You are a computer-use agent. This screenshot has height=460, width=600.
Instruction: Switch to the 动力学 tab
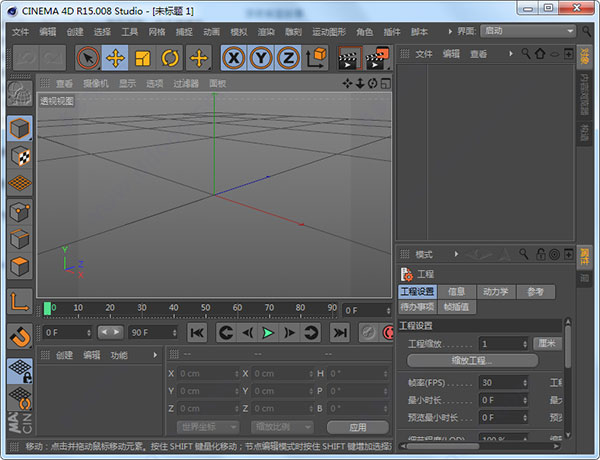tap(496, 292)
